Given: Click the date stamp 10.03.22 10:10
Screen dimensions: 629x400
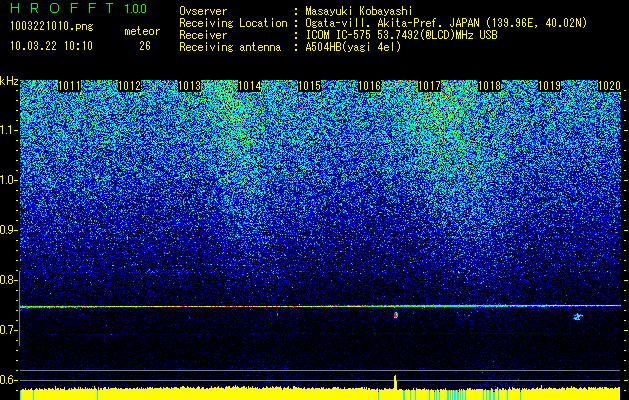Looking at the screenshot, I should [51, 46].
